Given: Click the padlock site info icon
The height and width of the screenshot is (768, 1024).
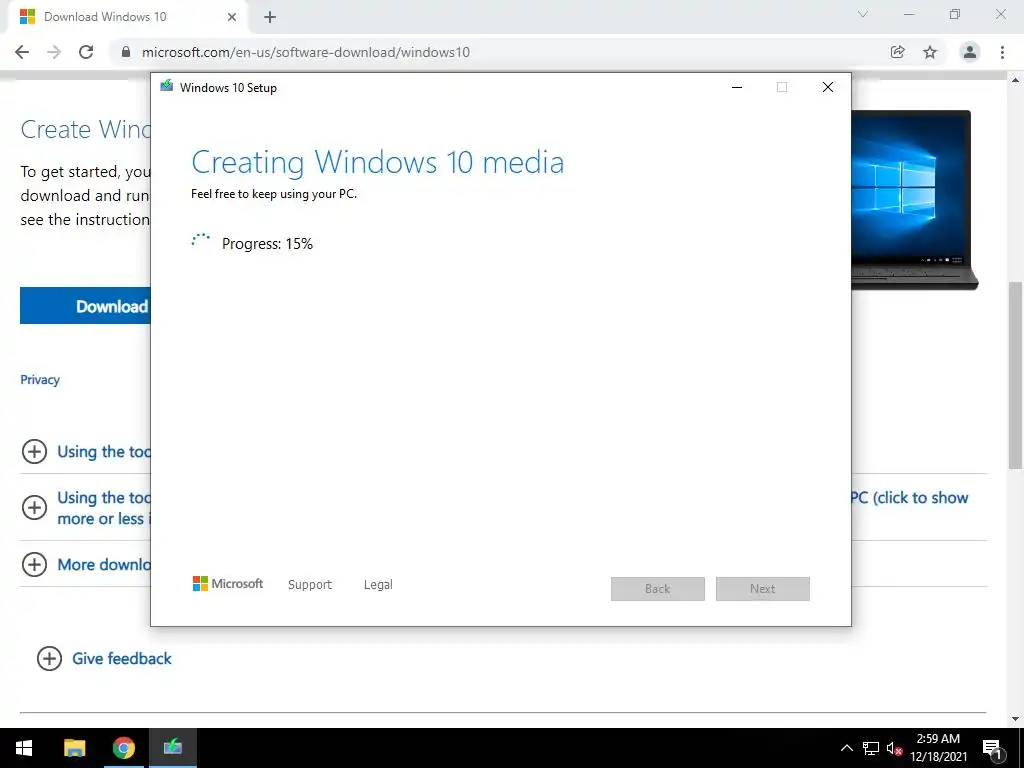Looking at the screenshot, I should pyautogui.click(x=126, y=52).
